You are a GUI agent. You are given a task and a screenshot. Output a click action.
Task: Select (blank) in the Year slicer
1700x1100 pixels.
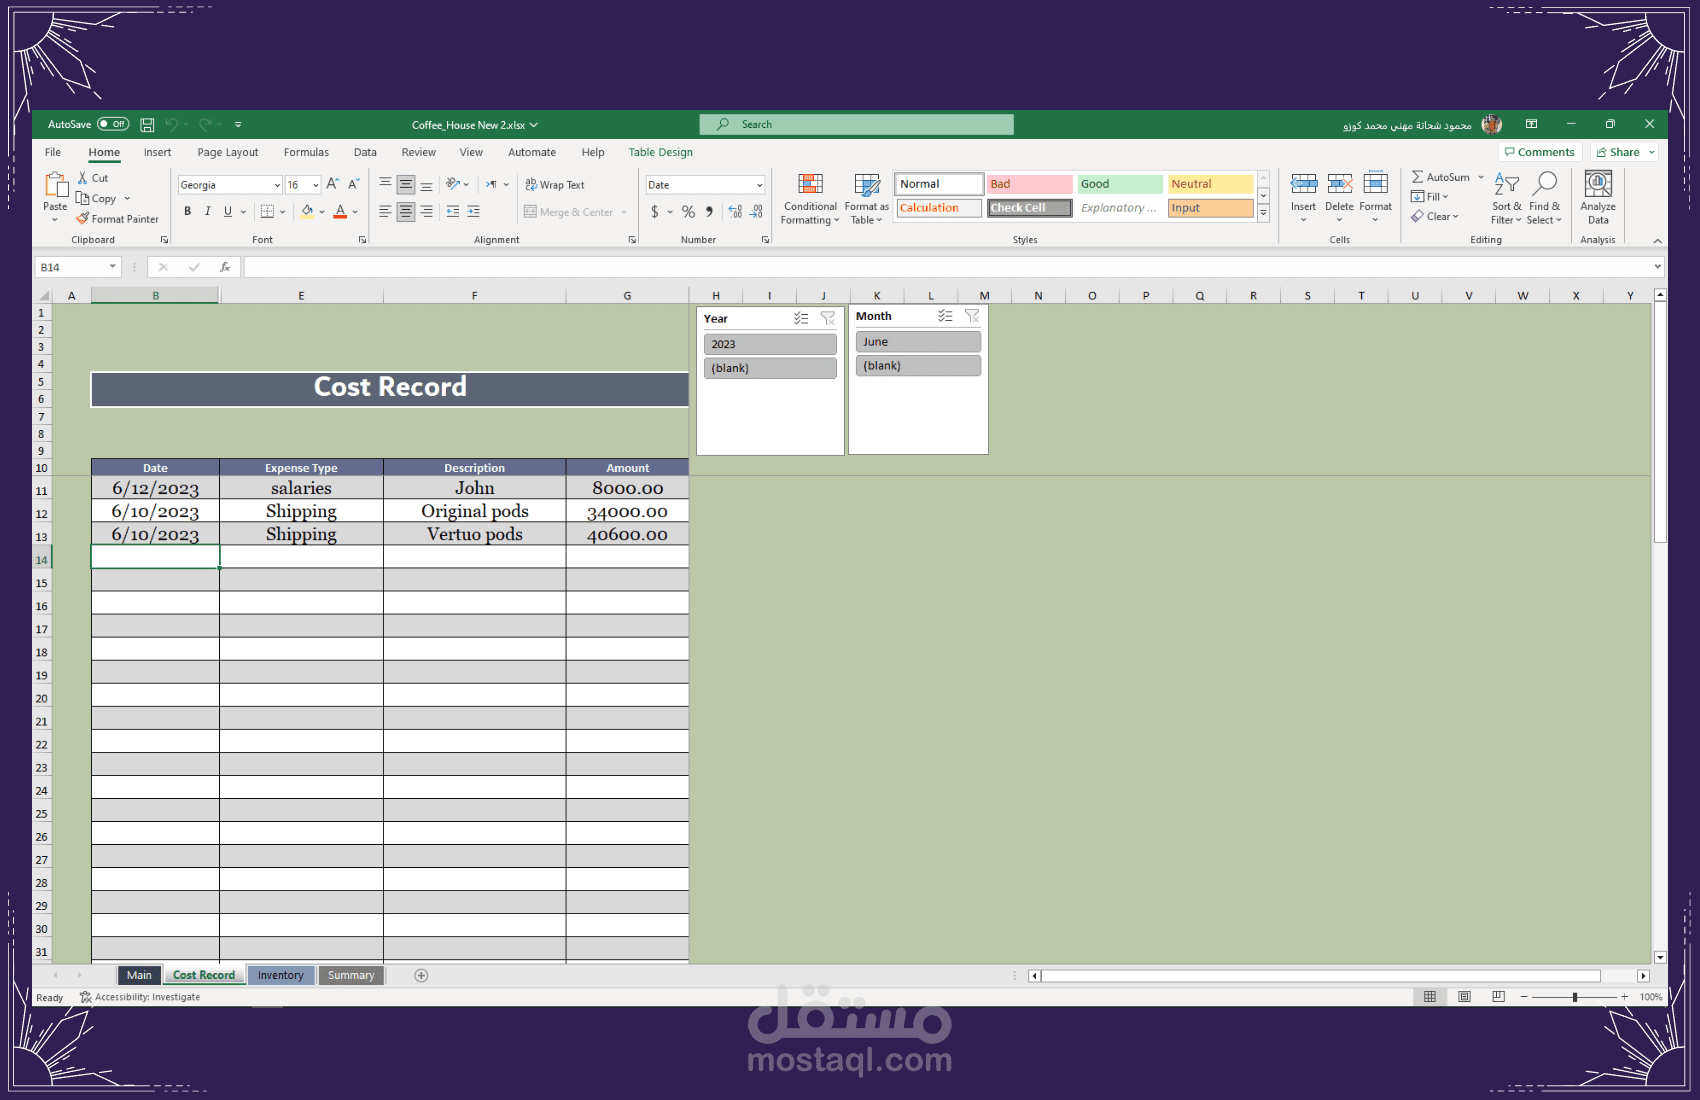pos(770,368)
